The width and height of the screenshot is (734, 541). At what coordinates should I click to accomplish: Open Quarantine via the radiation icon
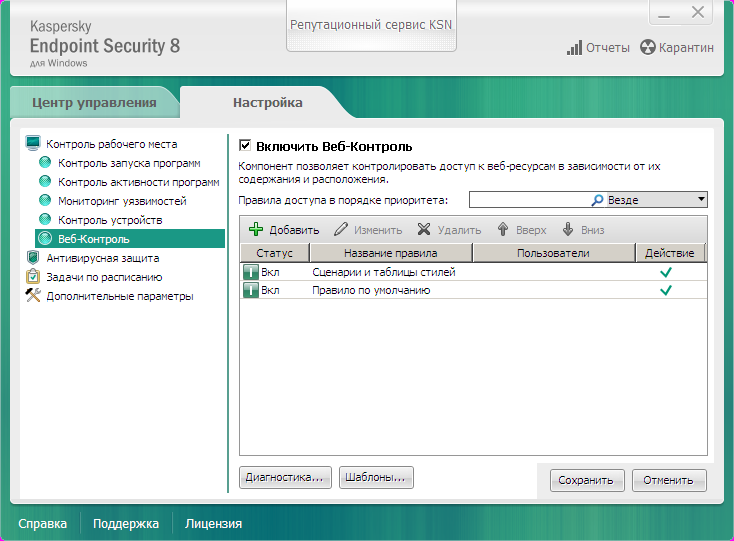(x=647, y=47)
